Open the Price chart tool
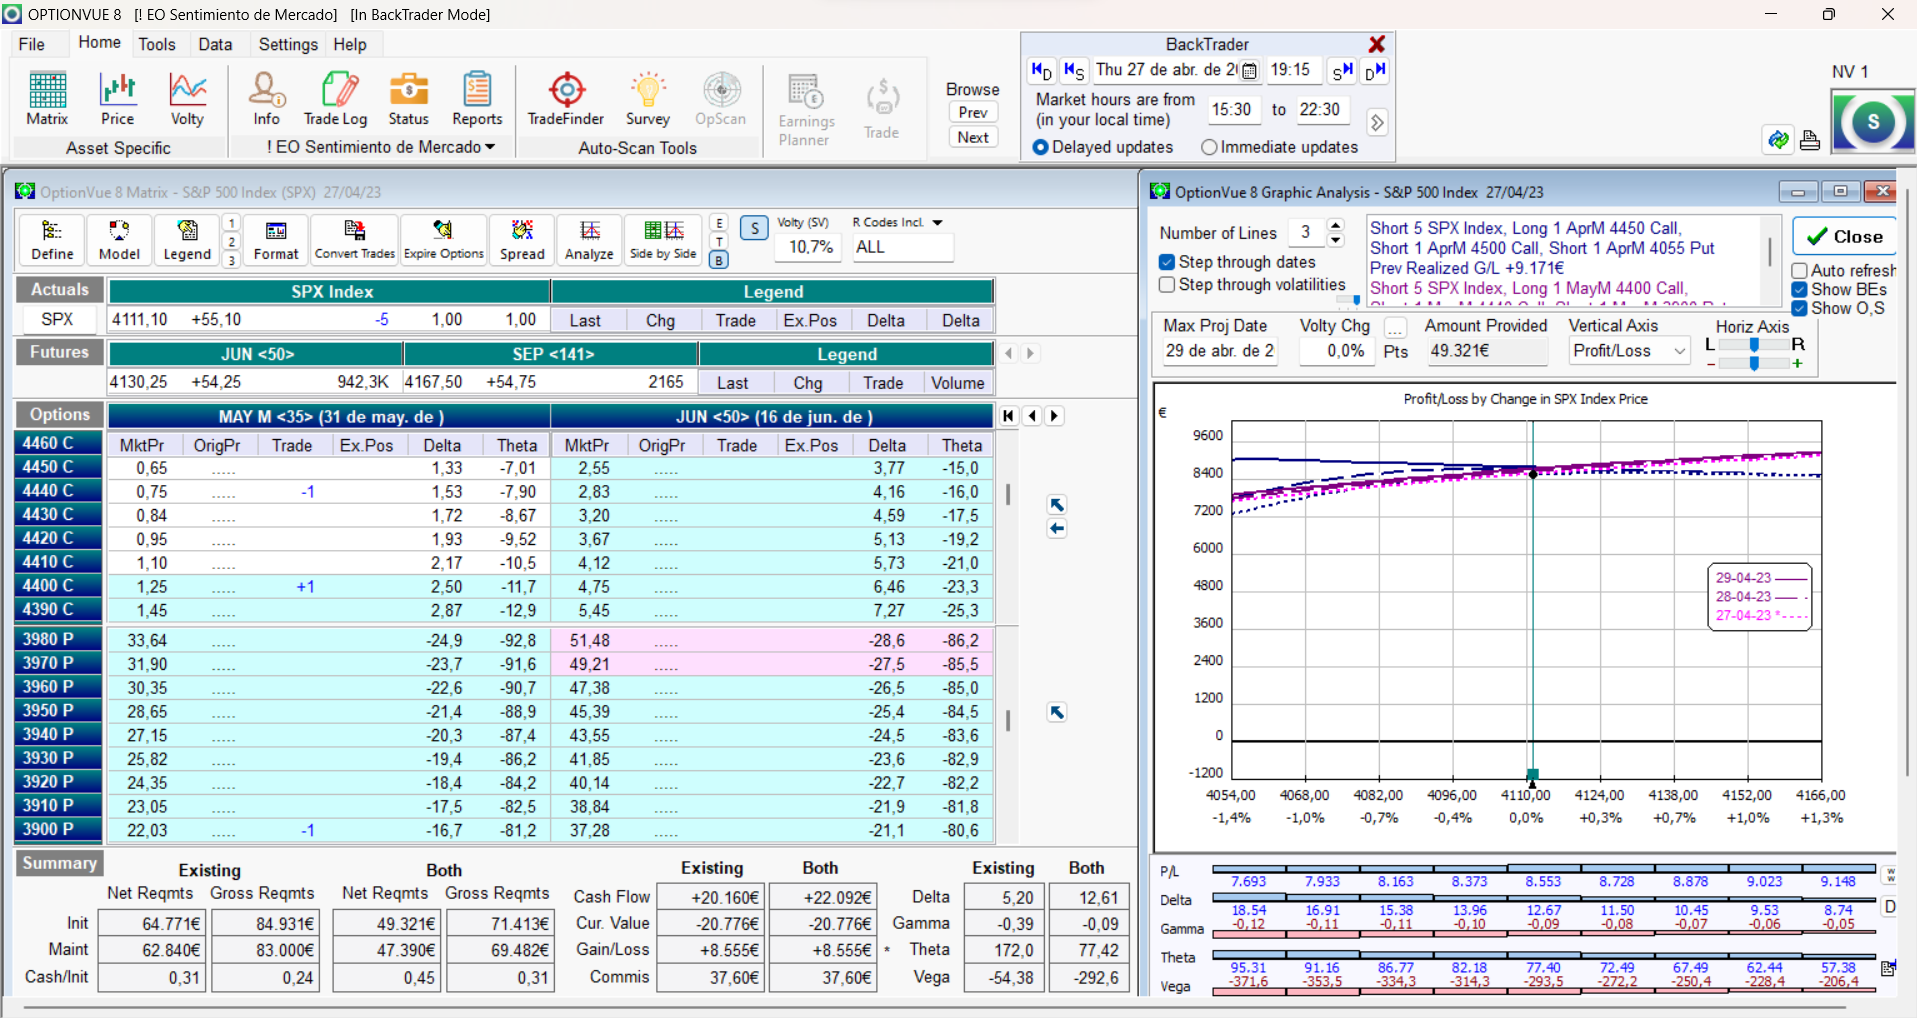 117,99
